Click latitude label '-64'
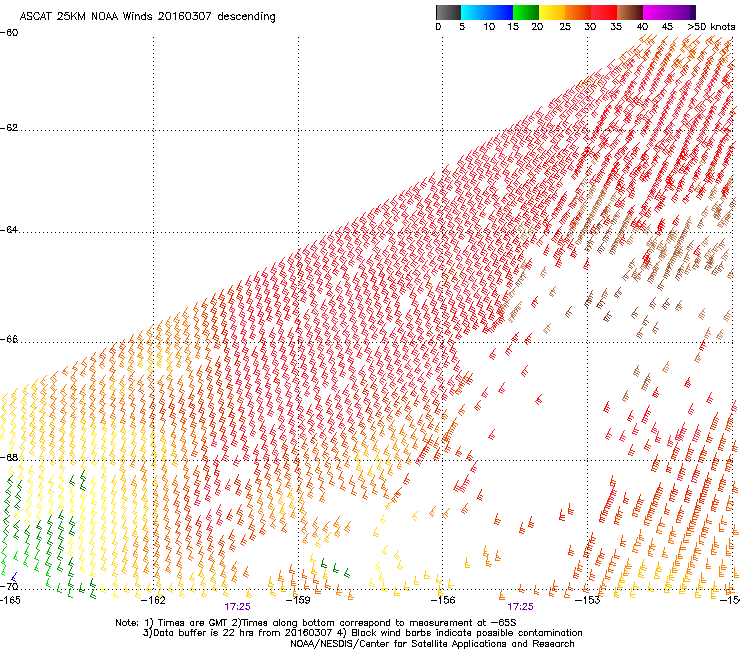The image size is (740, 650). click(9, 230)
